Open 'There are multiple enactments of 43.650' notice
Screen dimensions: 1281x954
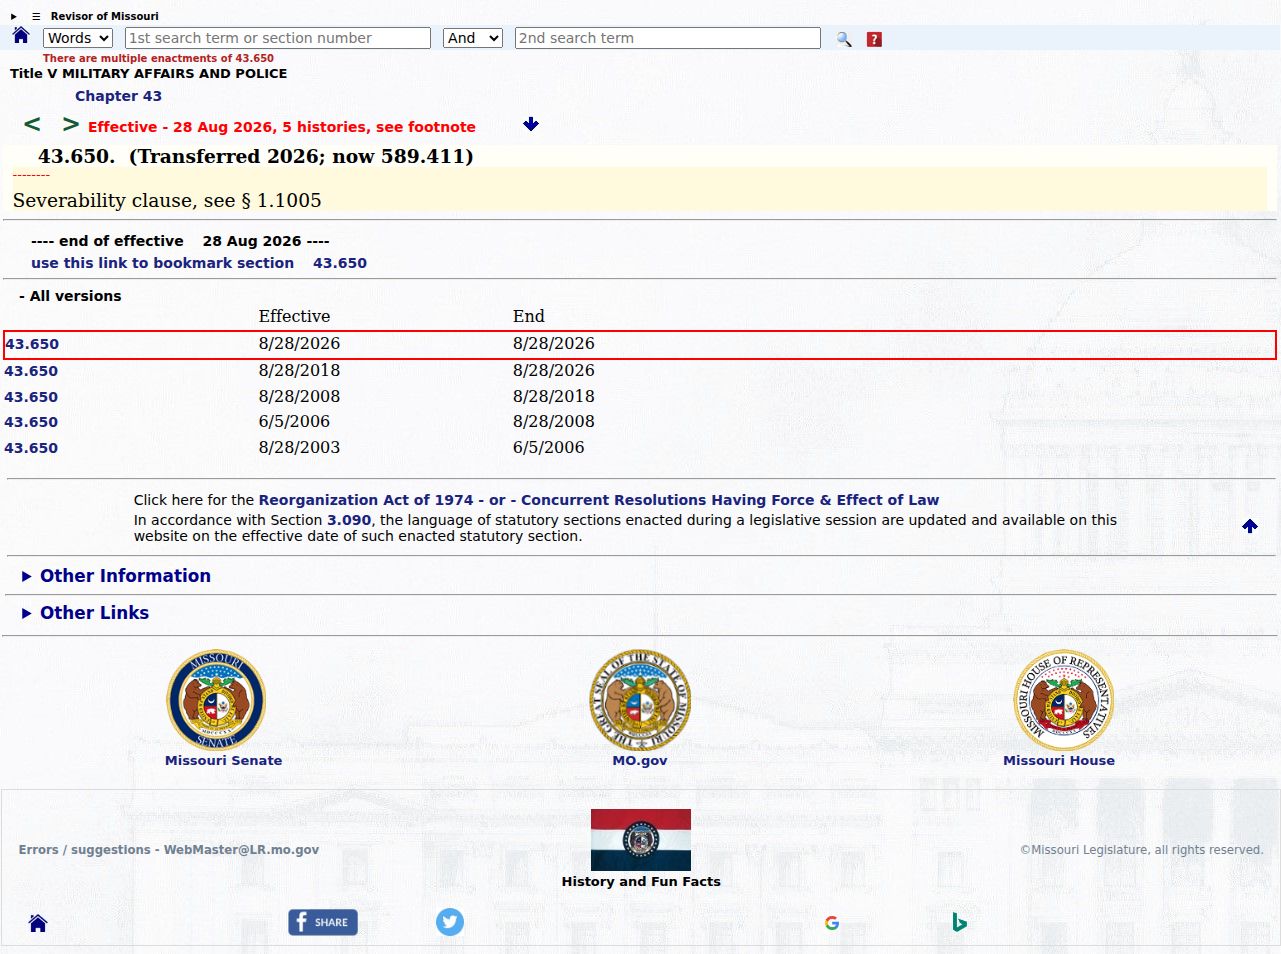point(158,58)
